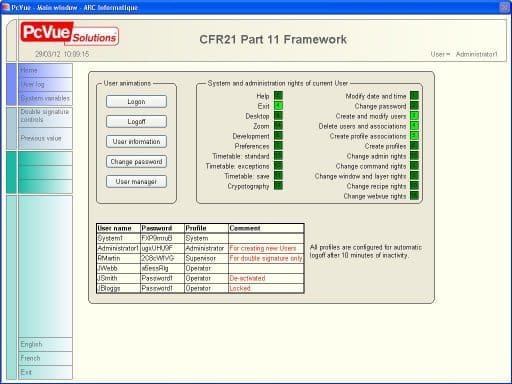Screen dimensions: 512x384
Task: Click the Exit rights indicator square
Action: 278,106
